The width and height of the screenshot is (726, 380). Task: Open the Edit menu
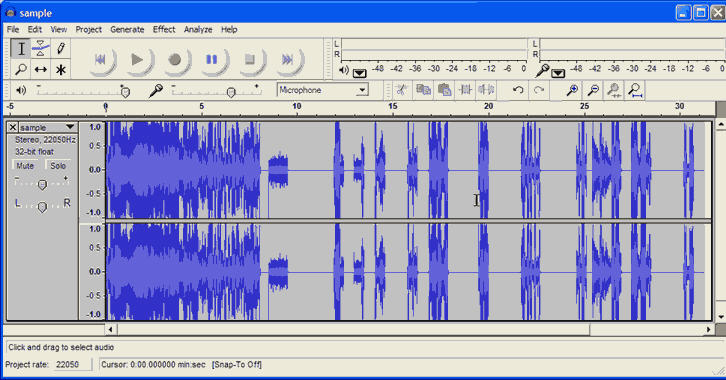tap(35, 30)
